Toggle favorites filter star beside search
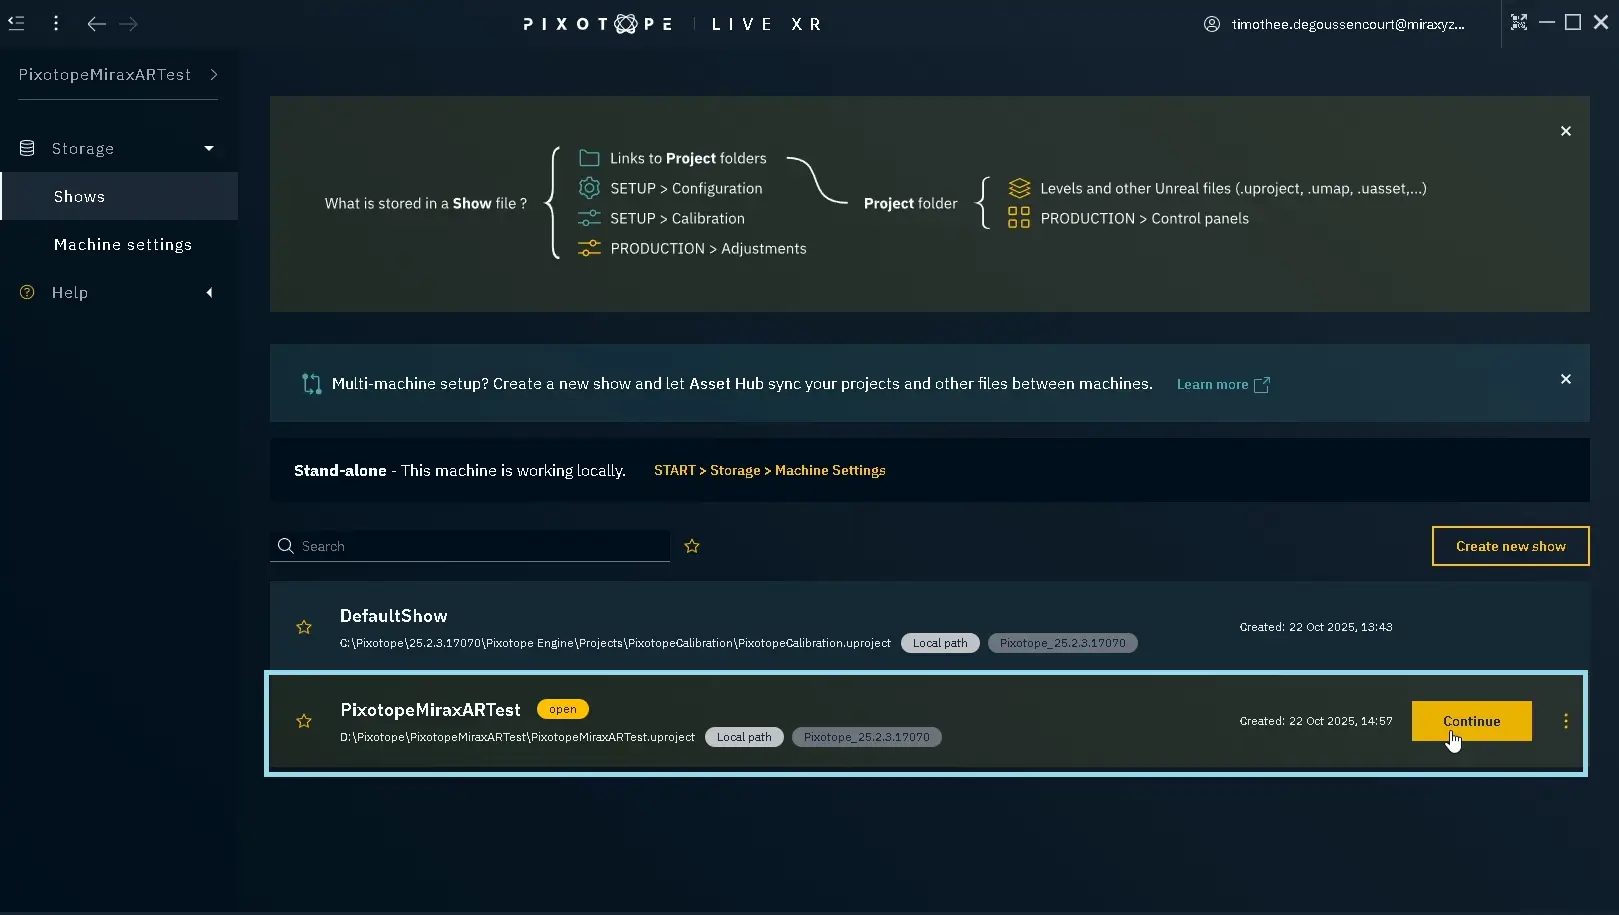 coord(692,546)
